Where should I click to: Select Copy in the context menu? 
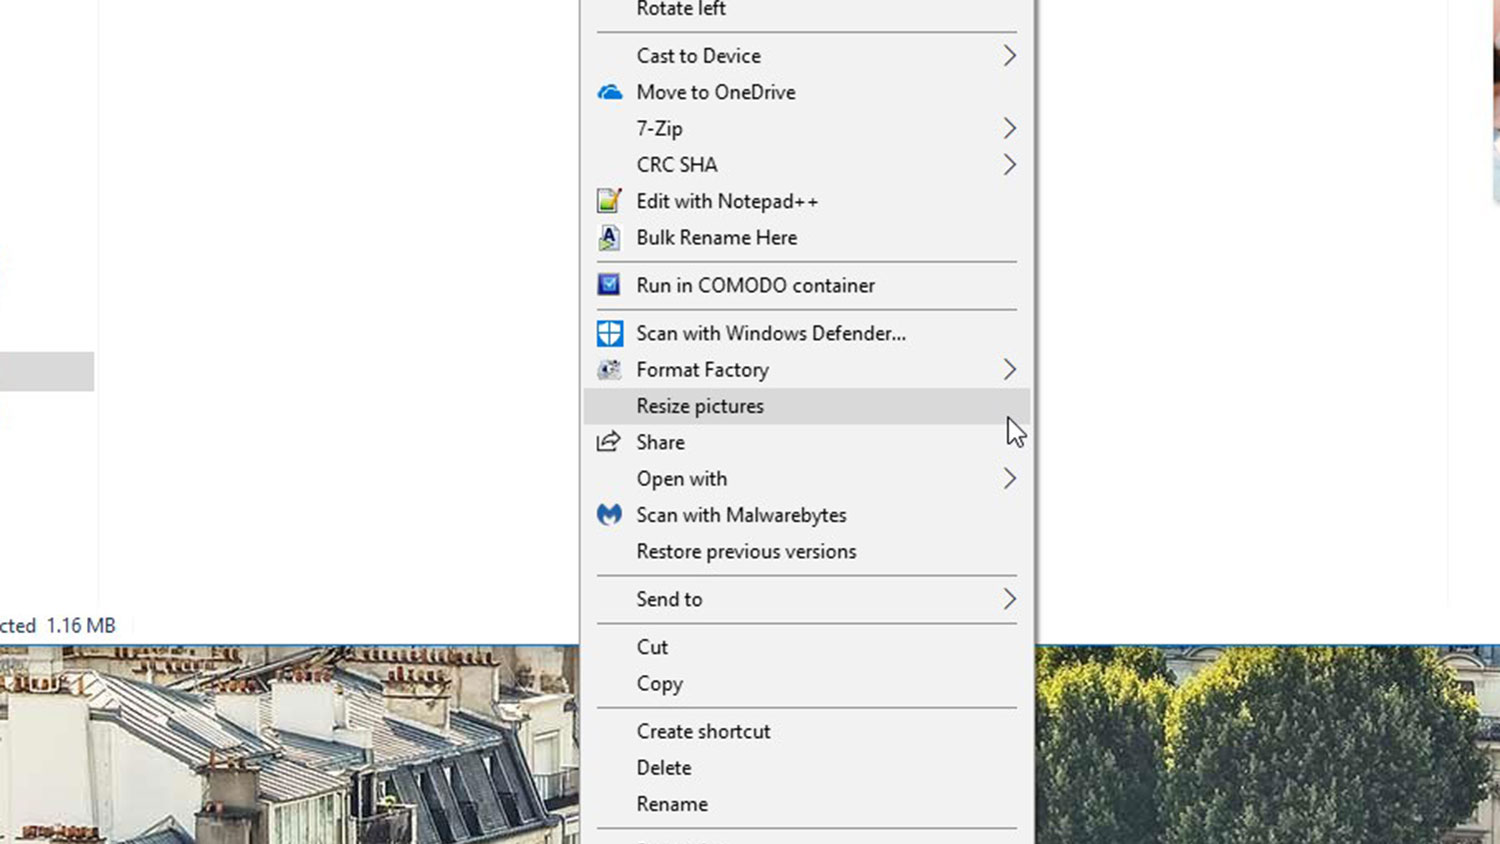pyautogui.click(x=659, y=684)
